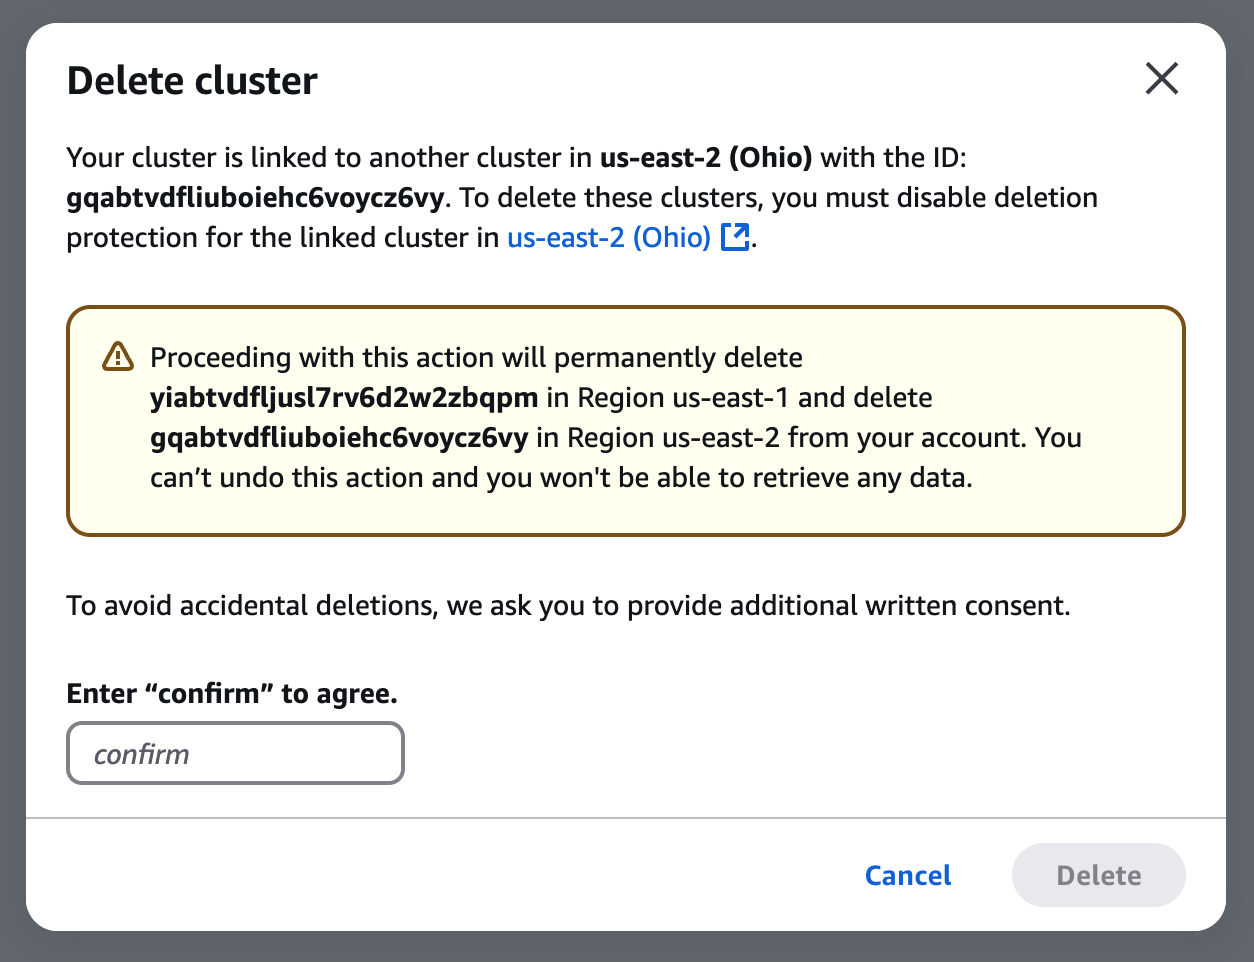The image size is (1254, 962).
Task: Open the us-east-2 (Ohio) hyperlink
Action: [608, 238]
